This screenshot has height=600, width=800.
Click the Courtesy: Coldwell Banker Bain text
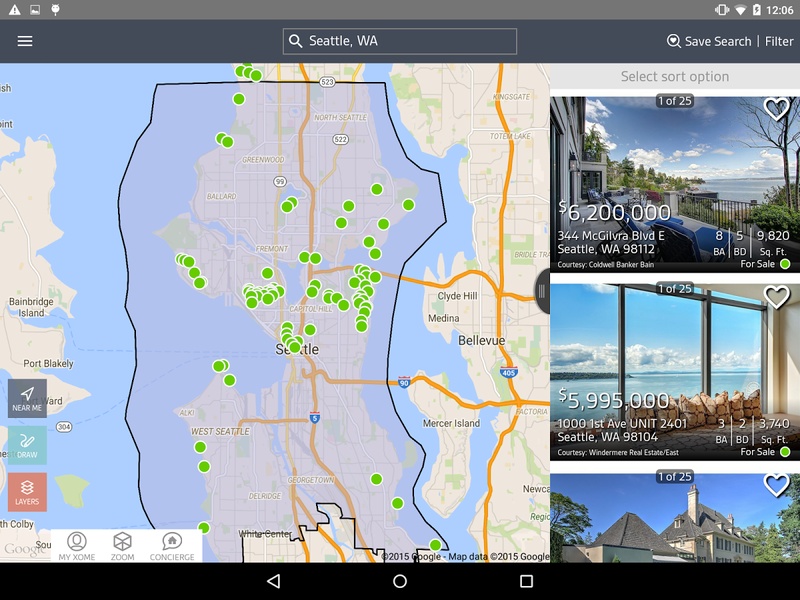tap(606, 264)
